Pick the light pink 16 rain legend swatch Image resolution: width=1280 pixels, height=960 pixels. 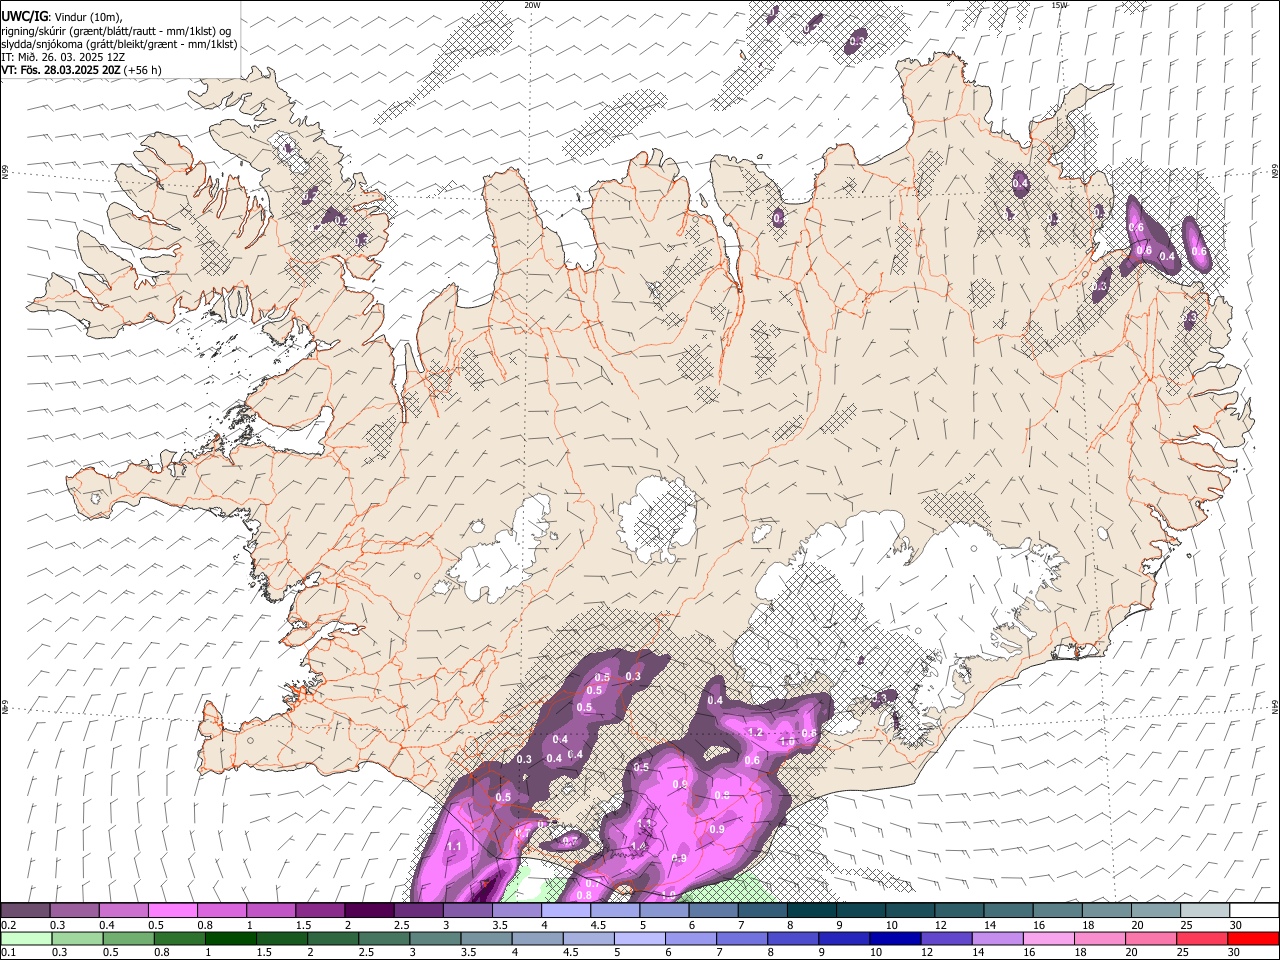[1048, 938]
